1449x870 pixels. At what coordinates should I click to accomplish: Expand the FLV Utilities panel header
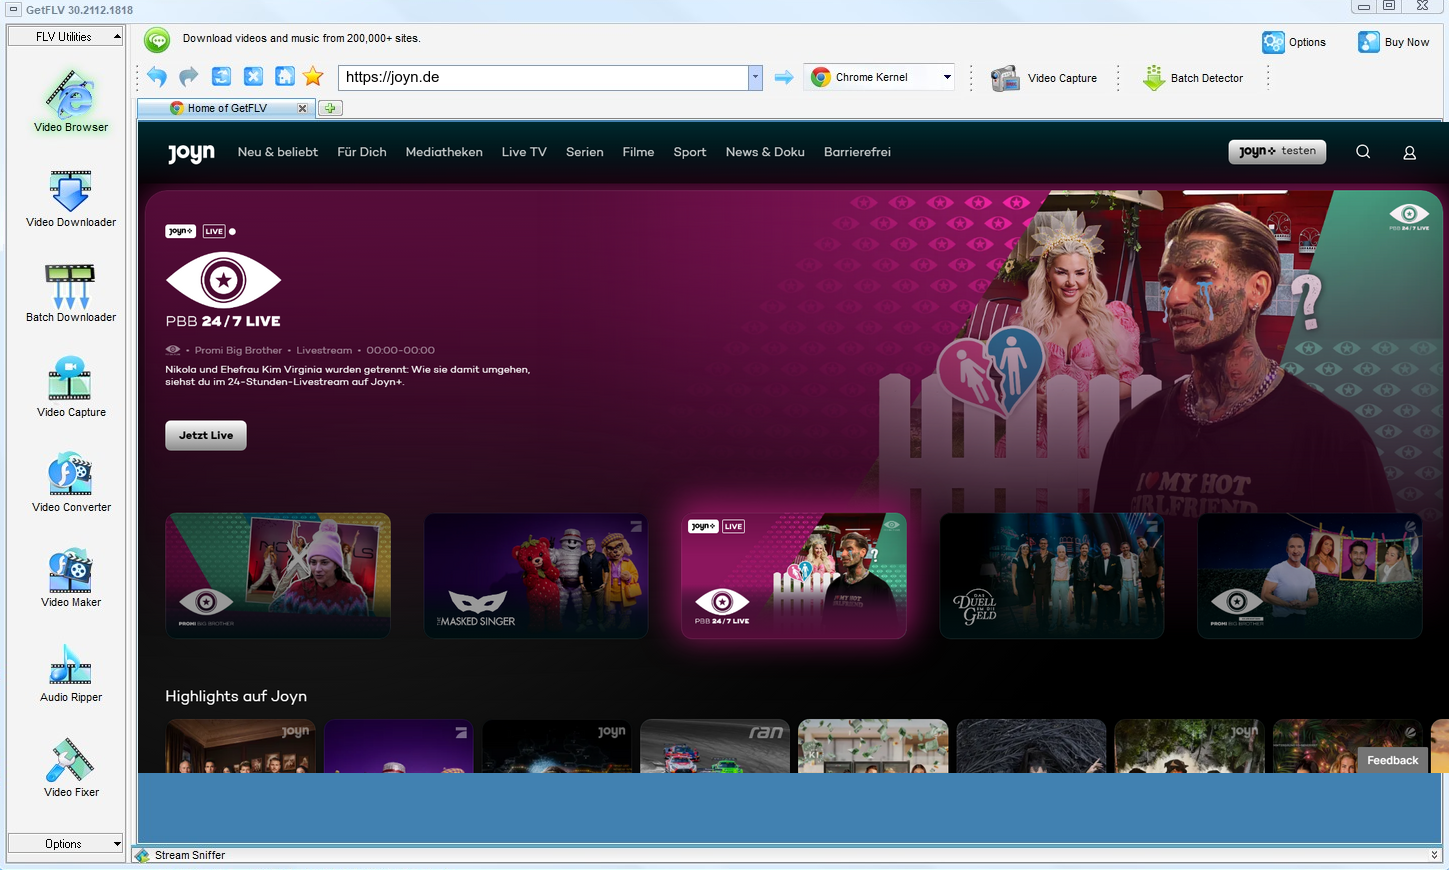point(66,37)
